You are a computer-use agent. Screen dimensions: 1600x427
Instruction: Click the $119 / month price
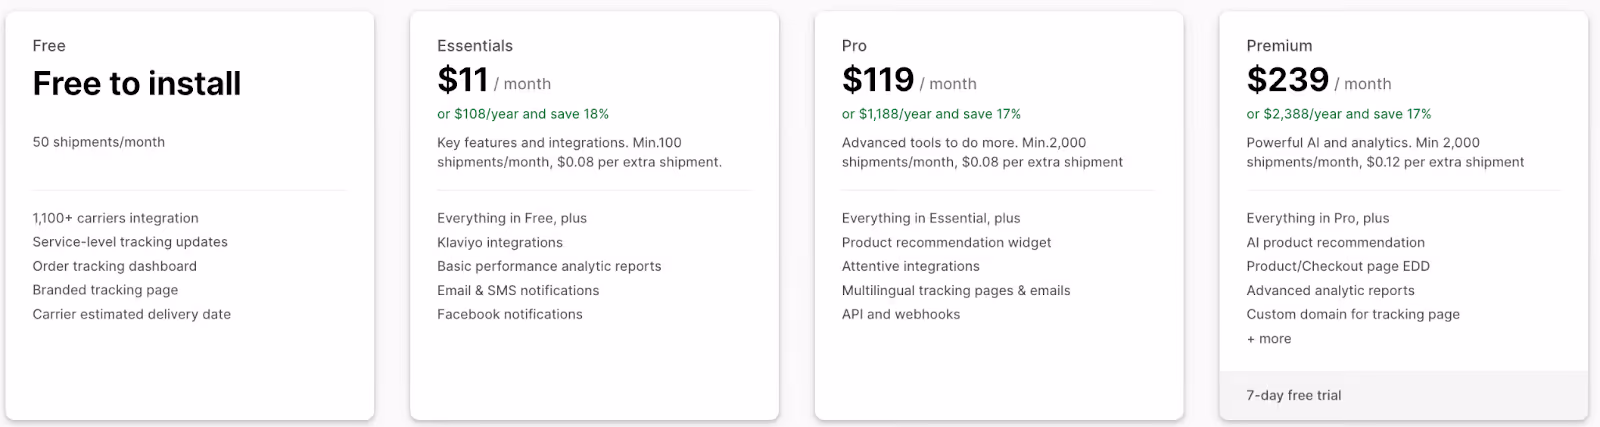(909, 80)
